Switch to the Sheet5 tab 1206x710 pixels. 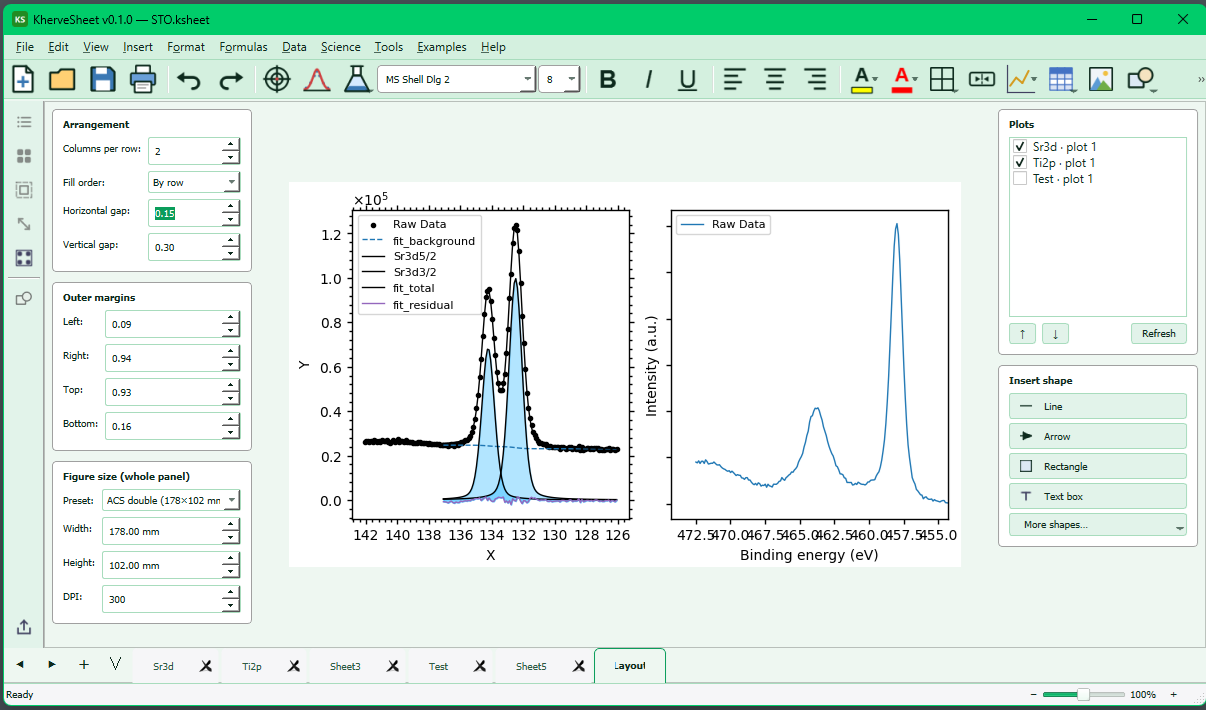click(531, 666)
